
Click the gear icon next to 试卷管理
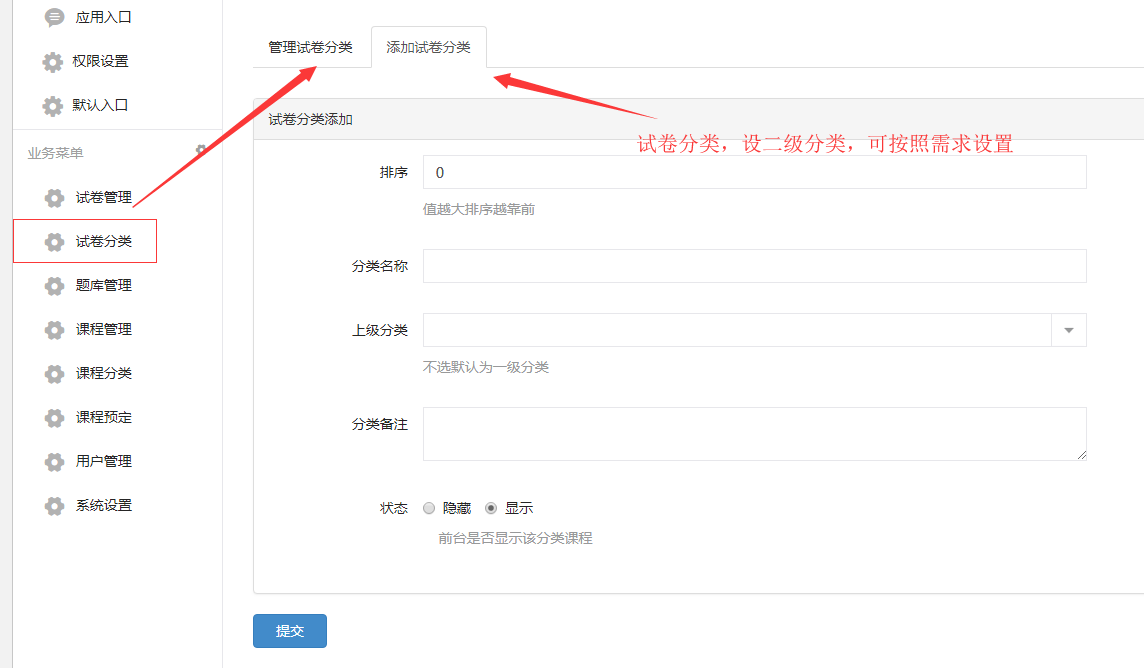55,198
